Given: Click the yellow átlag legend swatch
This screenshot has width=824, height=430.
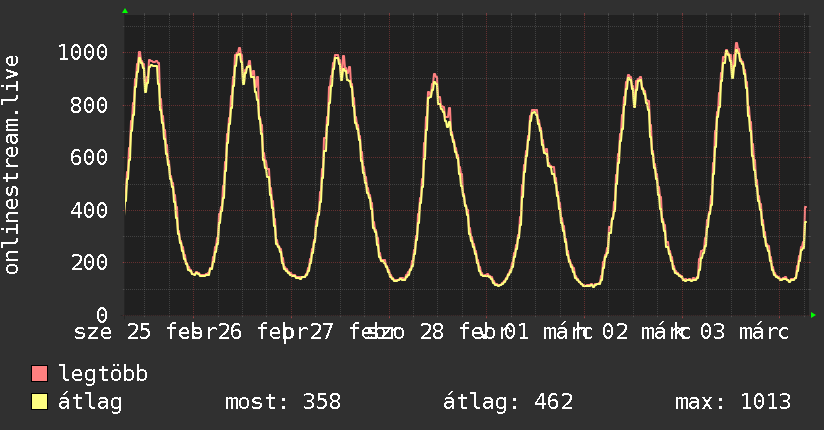Looking at the screenshot, I should [39, 402].
